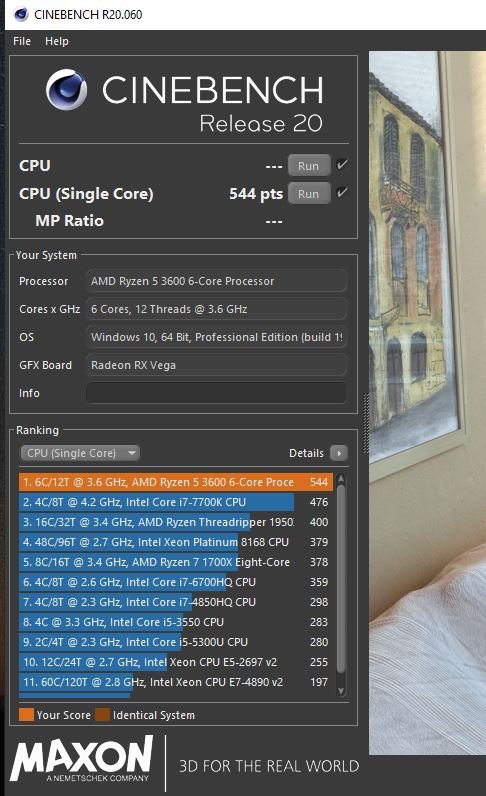
Task: Click the ranking list scroll up arrow
Action: (x=341, y=478)
